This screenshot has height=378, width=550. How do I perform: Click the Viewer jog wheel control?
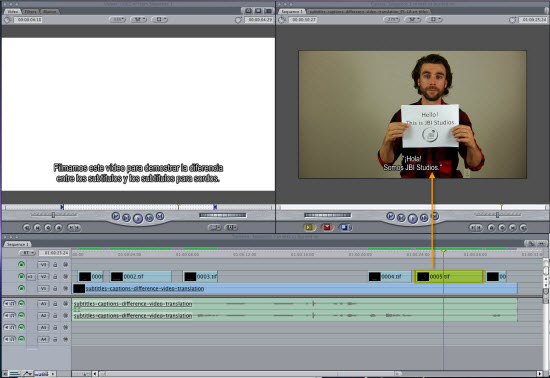pos(223,215)
